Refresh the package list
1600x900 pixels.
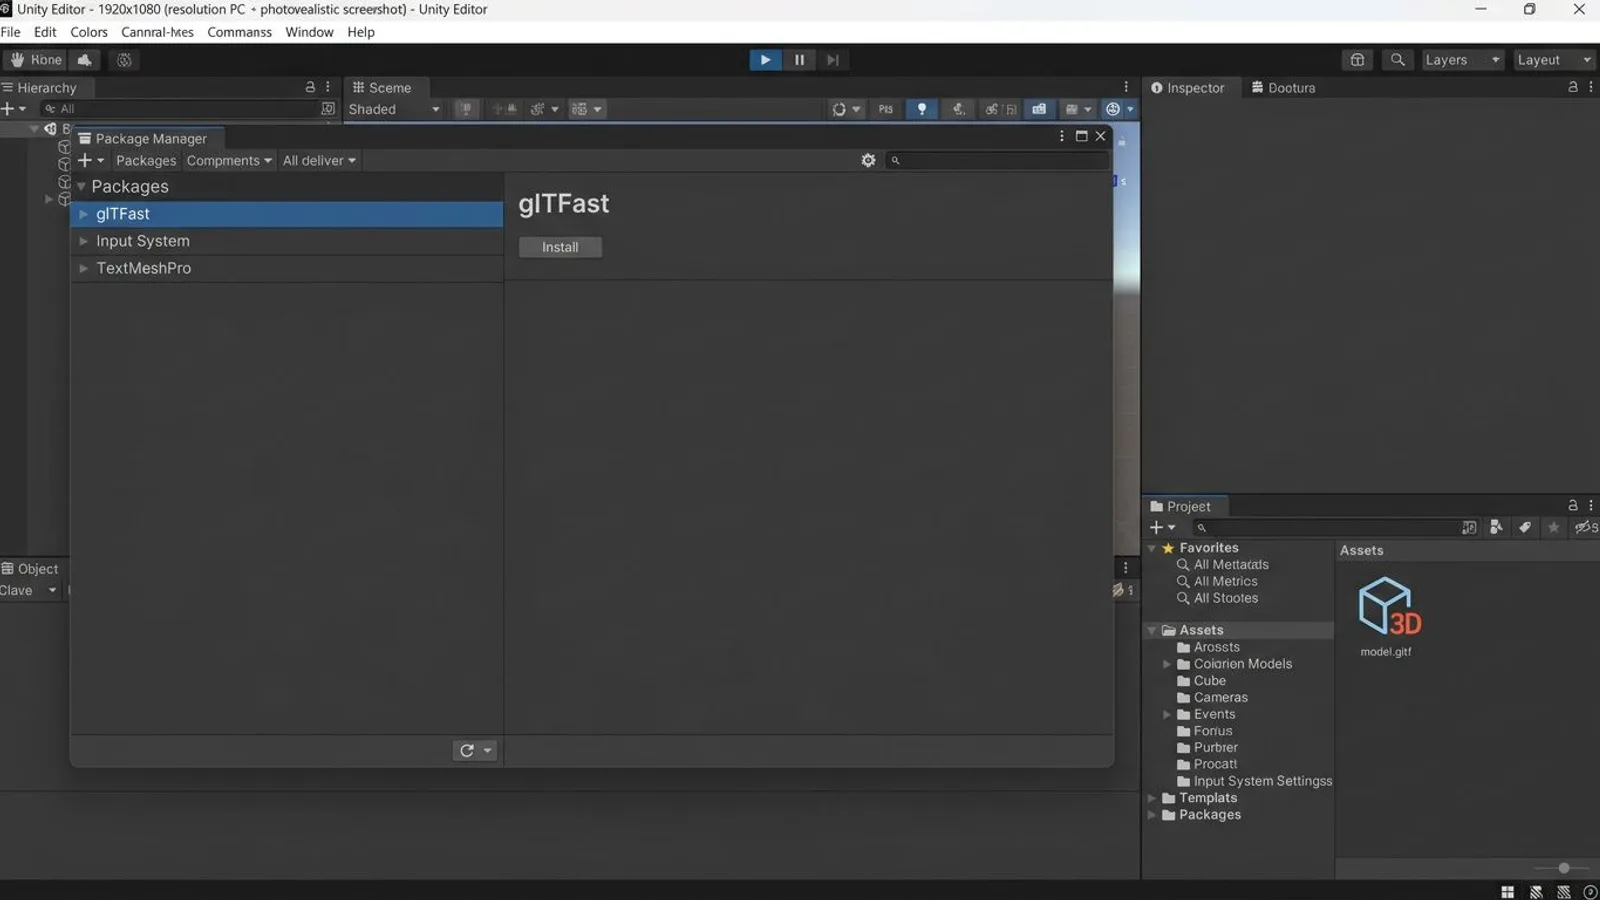point(467,750)
